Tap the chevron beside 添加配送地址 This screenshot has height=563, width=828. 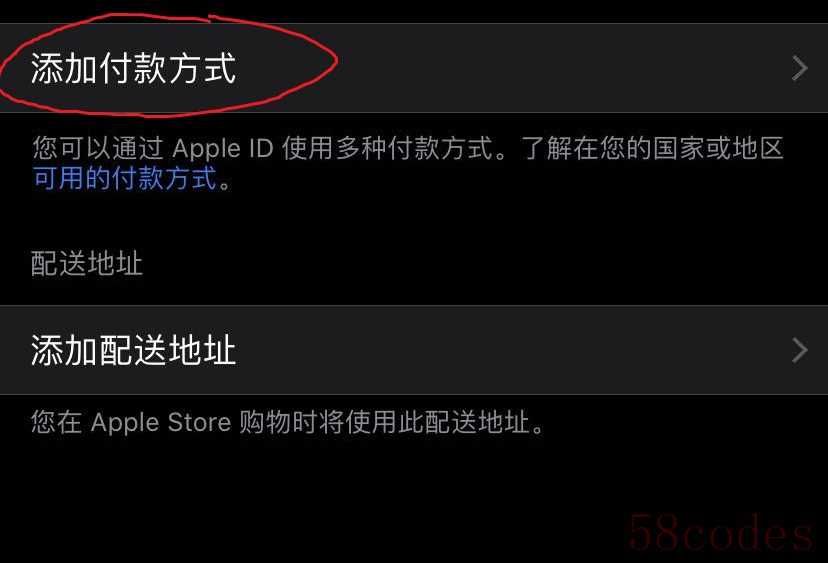point(799,350)
